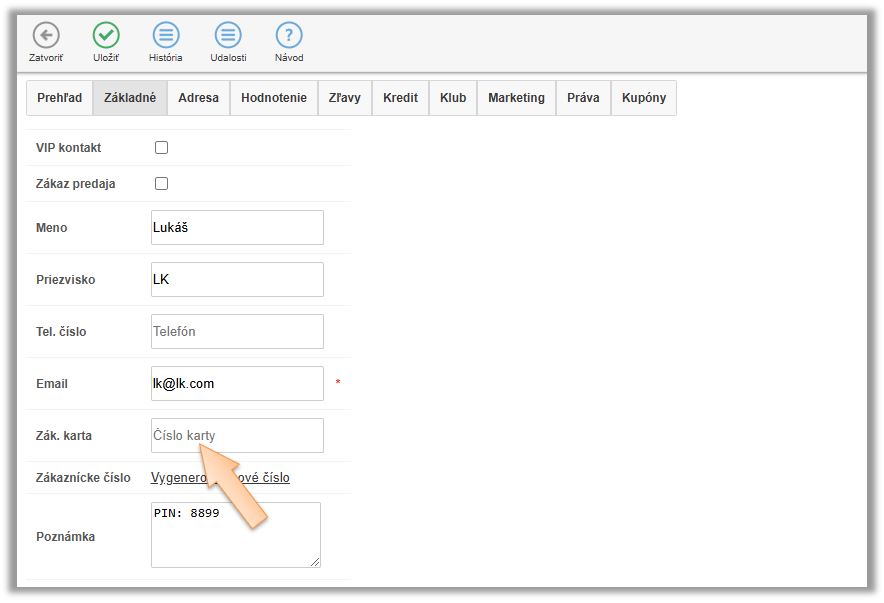Go to the Zľavy tab
Viewport: 884px width, 603px height.
click(x=345, y=98)
